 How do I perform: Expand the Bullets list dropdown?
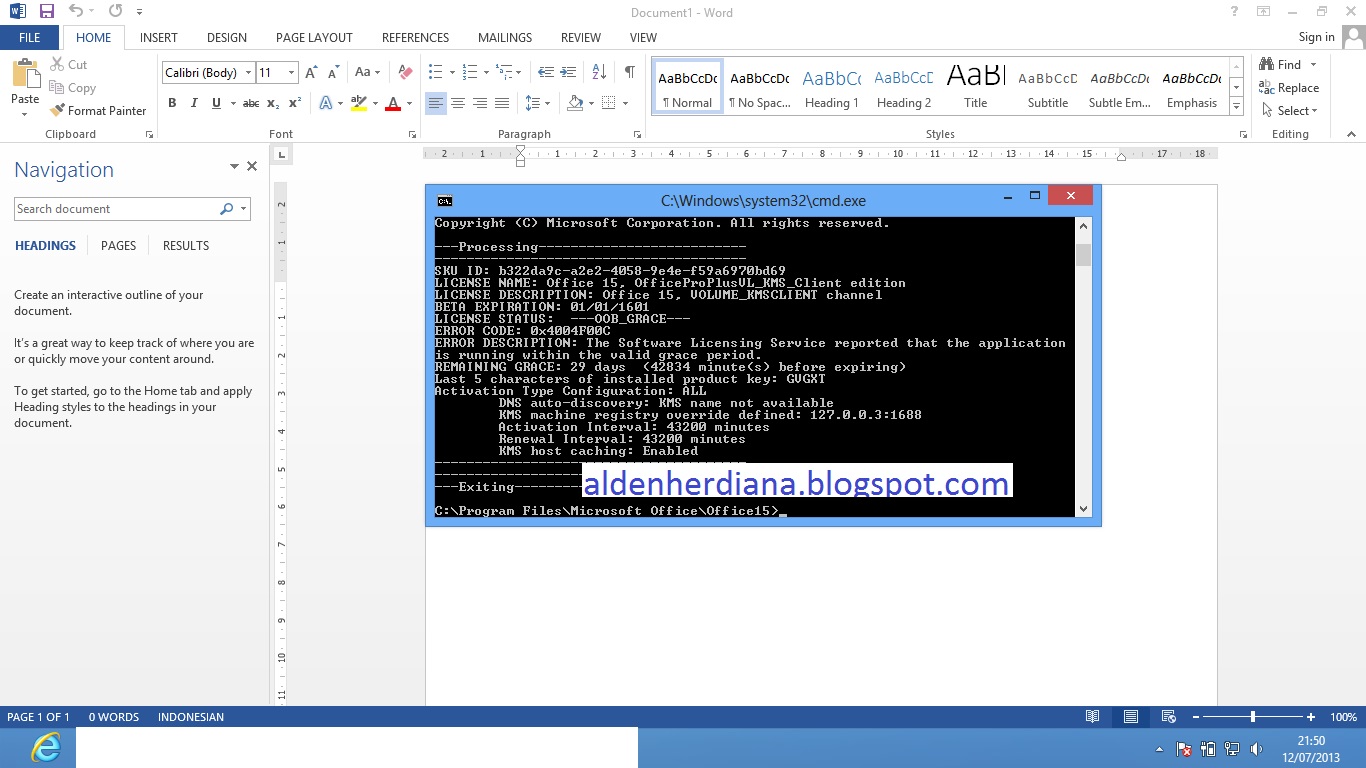pos(452,72)
